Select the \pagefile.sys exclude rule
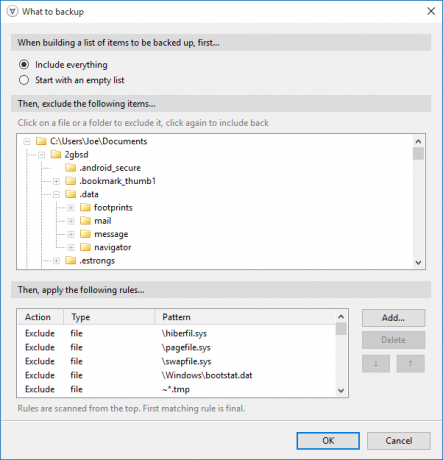 [x=176, y=347]
